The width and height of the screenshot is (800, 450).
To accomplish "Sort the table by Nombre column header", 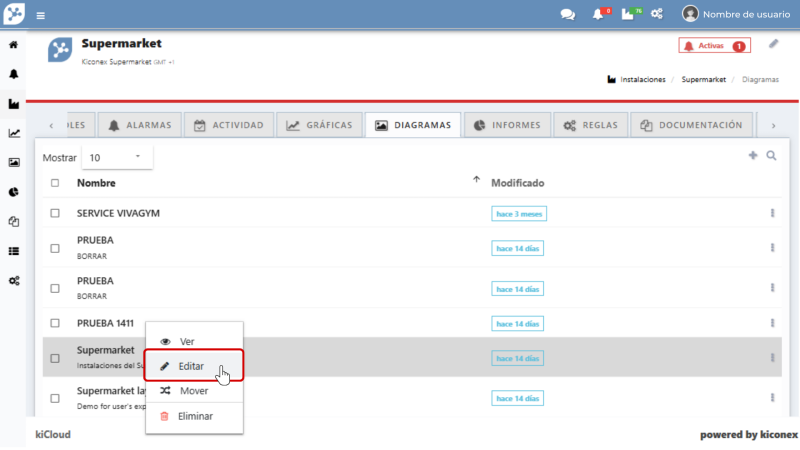I will (x=96, y=183).
